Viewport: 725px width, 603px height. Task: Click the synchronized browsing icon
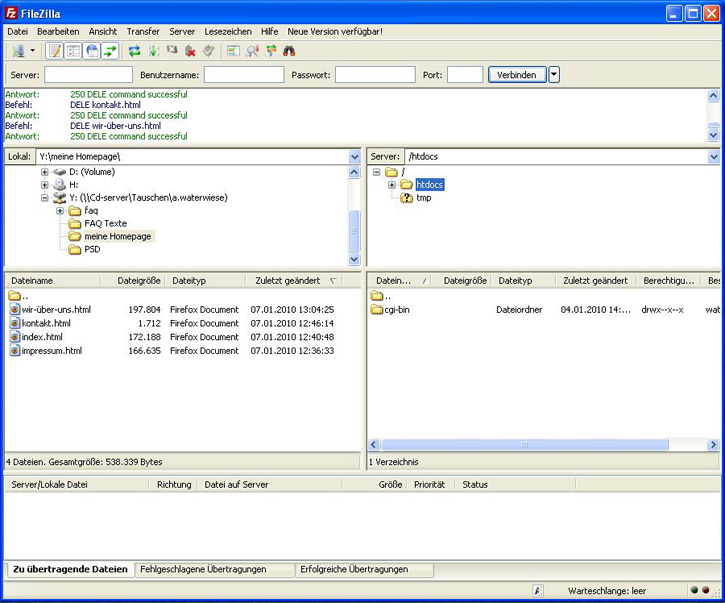tap(271, 51)
